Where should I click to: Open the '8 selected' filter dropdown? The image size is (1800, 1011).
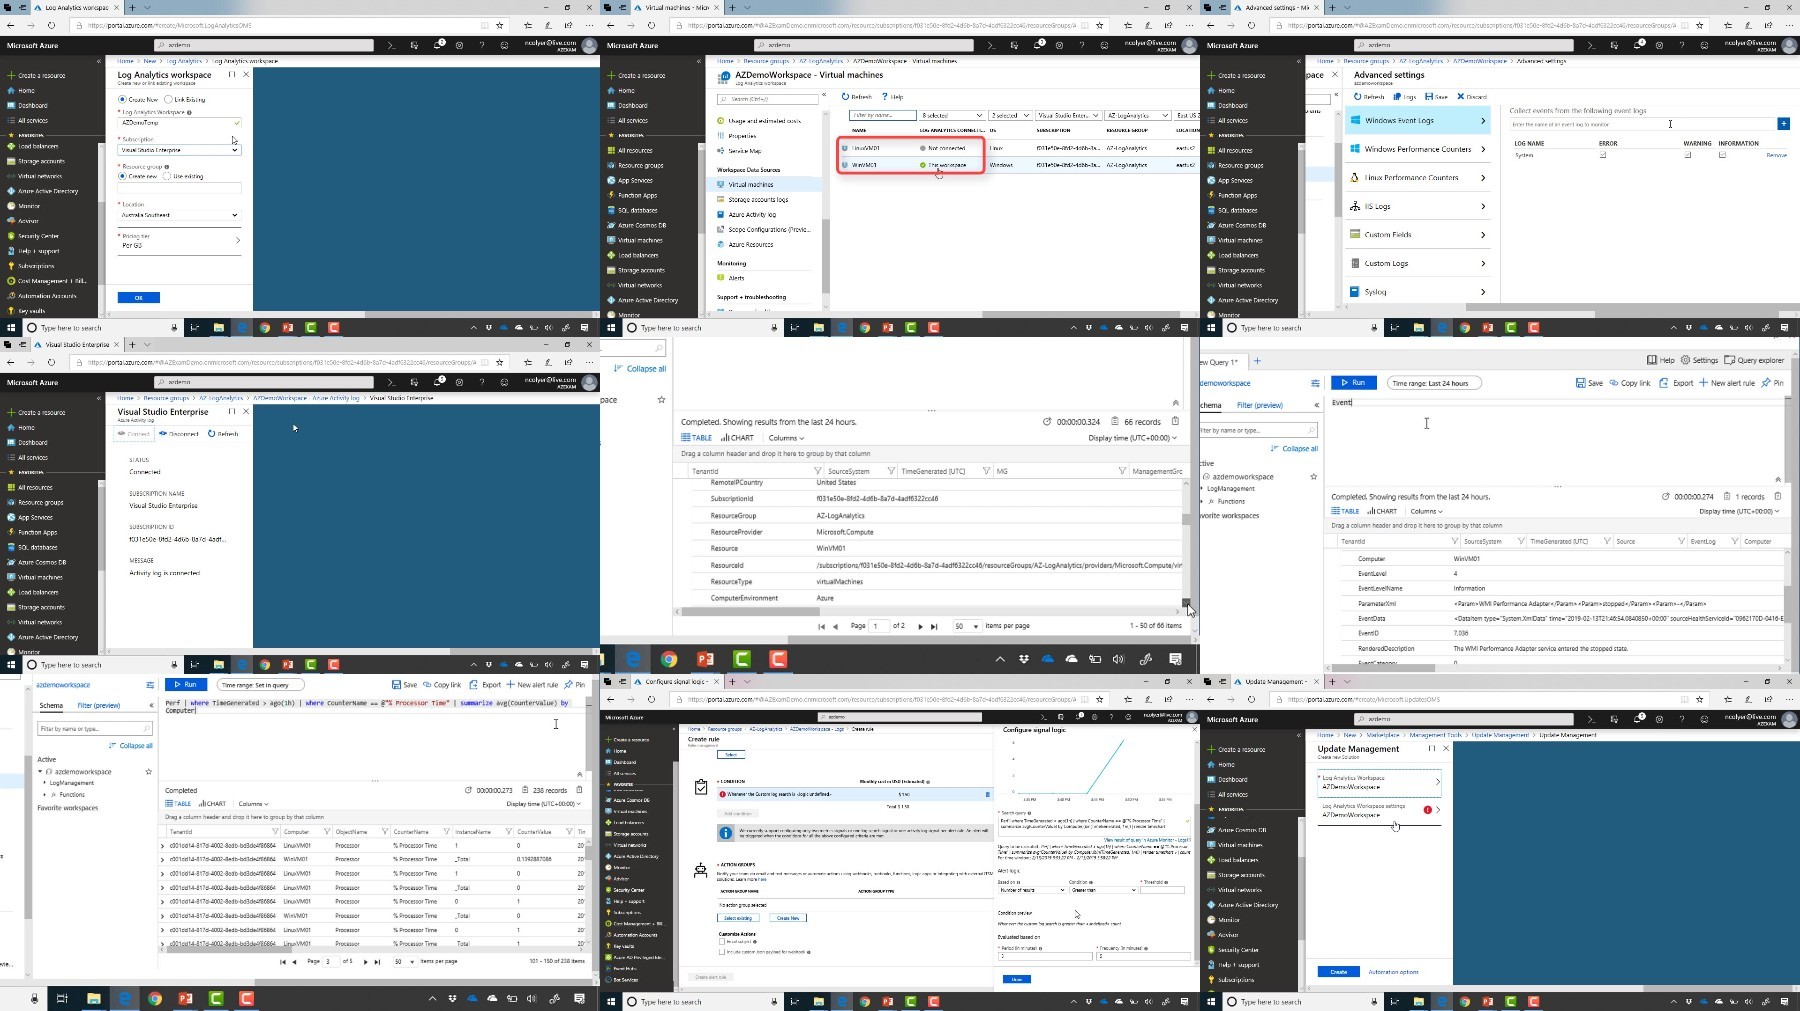pos(952,115)
